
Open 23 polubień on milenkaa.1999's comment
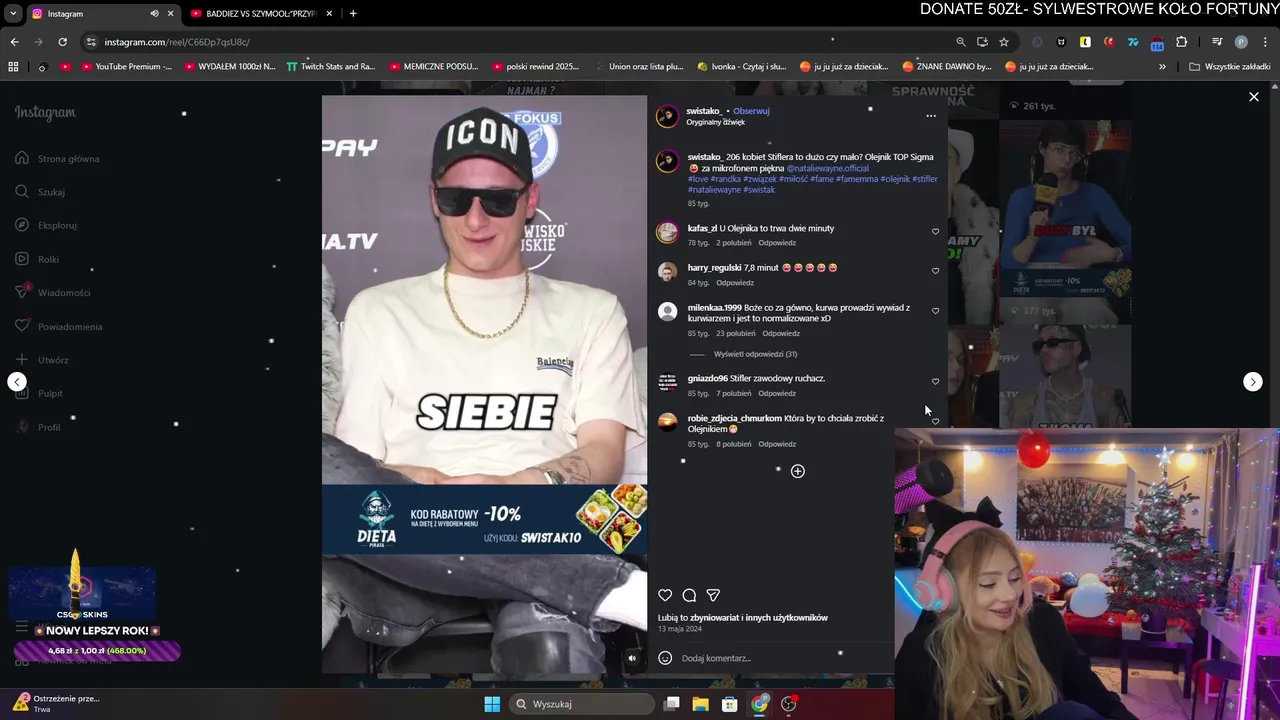click(736, 333)
